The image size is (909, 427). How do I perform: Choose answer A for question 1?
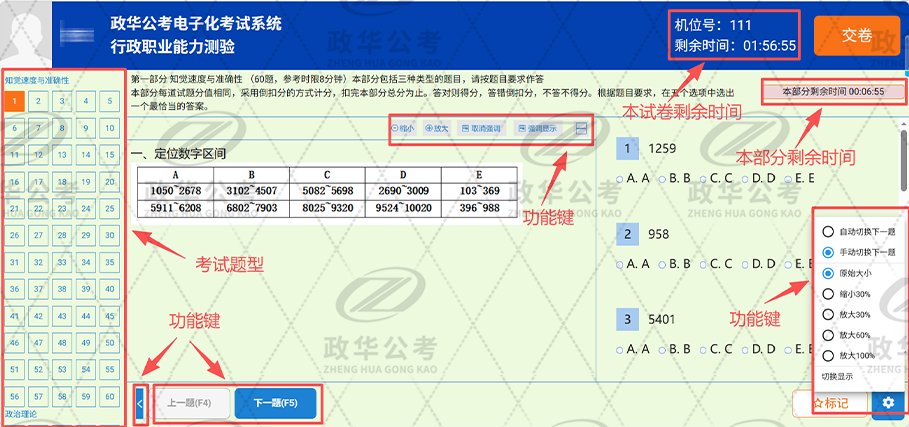click(633, 178)
